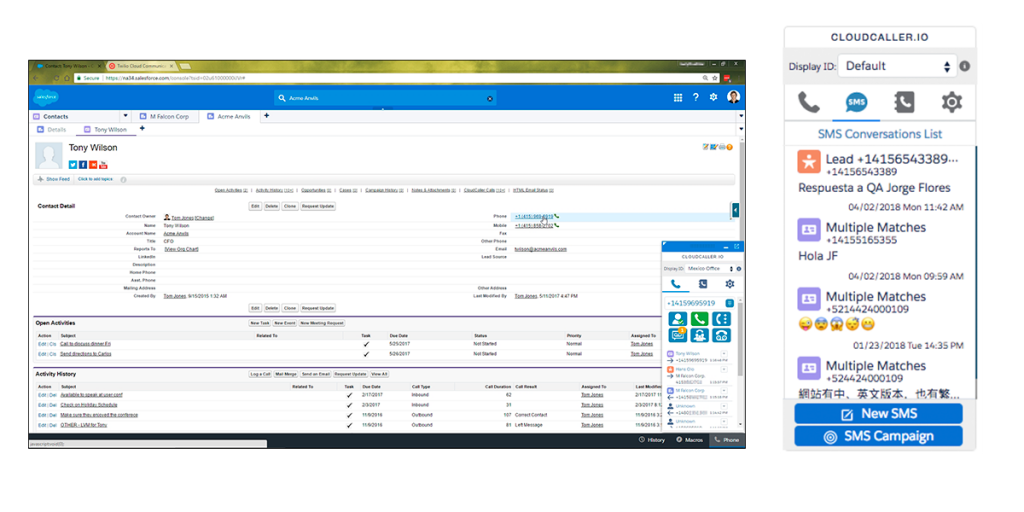Click the YouTube icon under Tony Wilson
This screenshot has width=1024, height=512.
pos(103,165)
